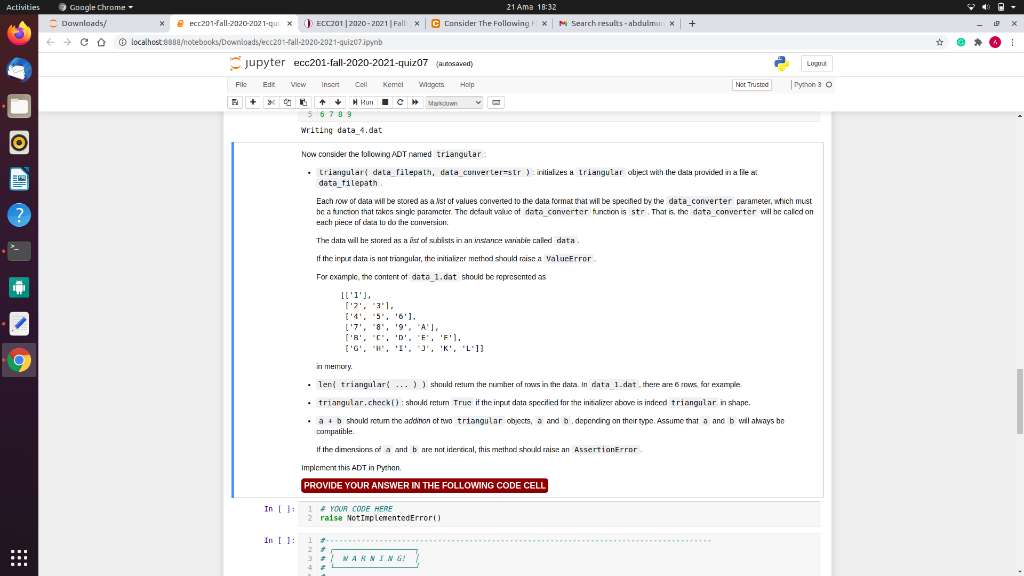Cut the selected cell with the scissors icon
This screenshot has width=1024, height=576.
272,101
